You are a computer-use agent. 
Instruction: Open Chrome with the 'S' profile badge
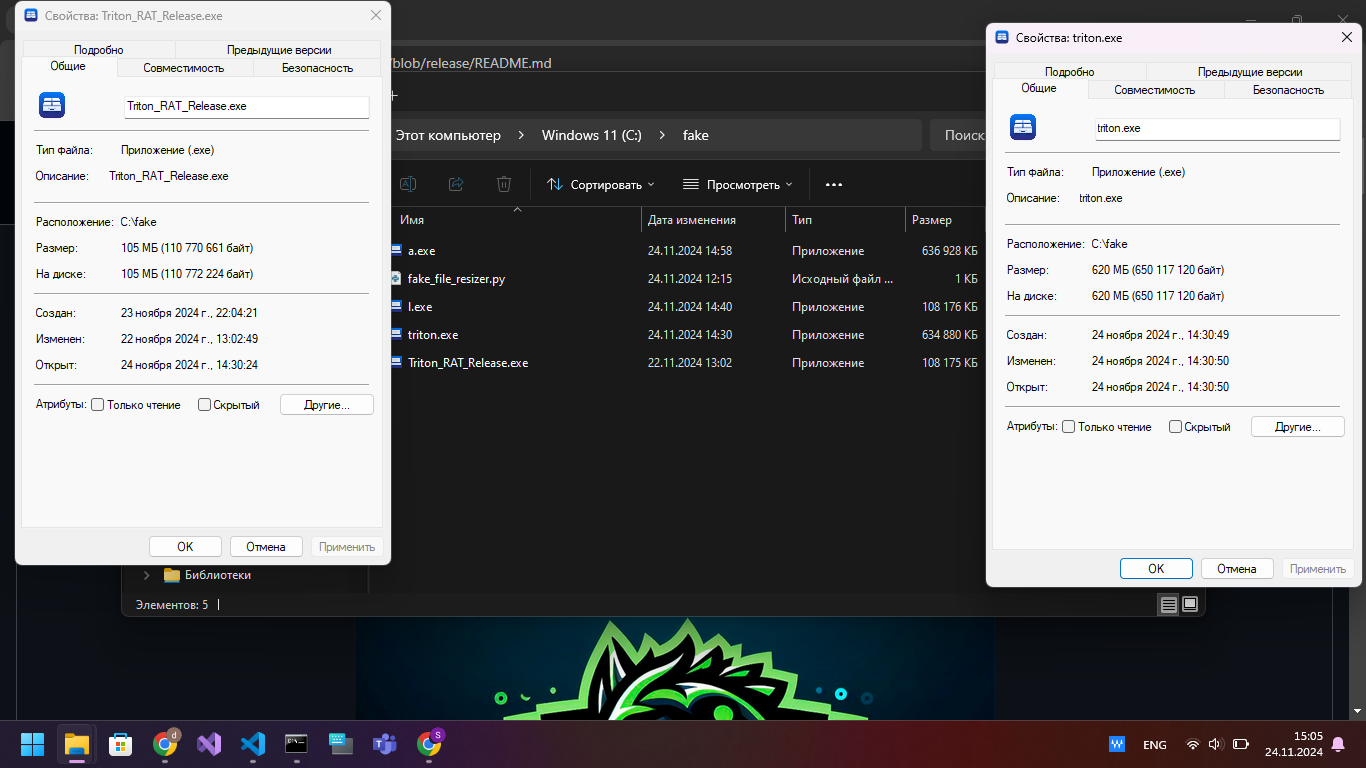pos(429,744)
